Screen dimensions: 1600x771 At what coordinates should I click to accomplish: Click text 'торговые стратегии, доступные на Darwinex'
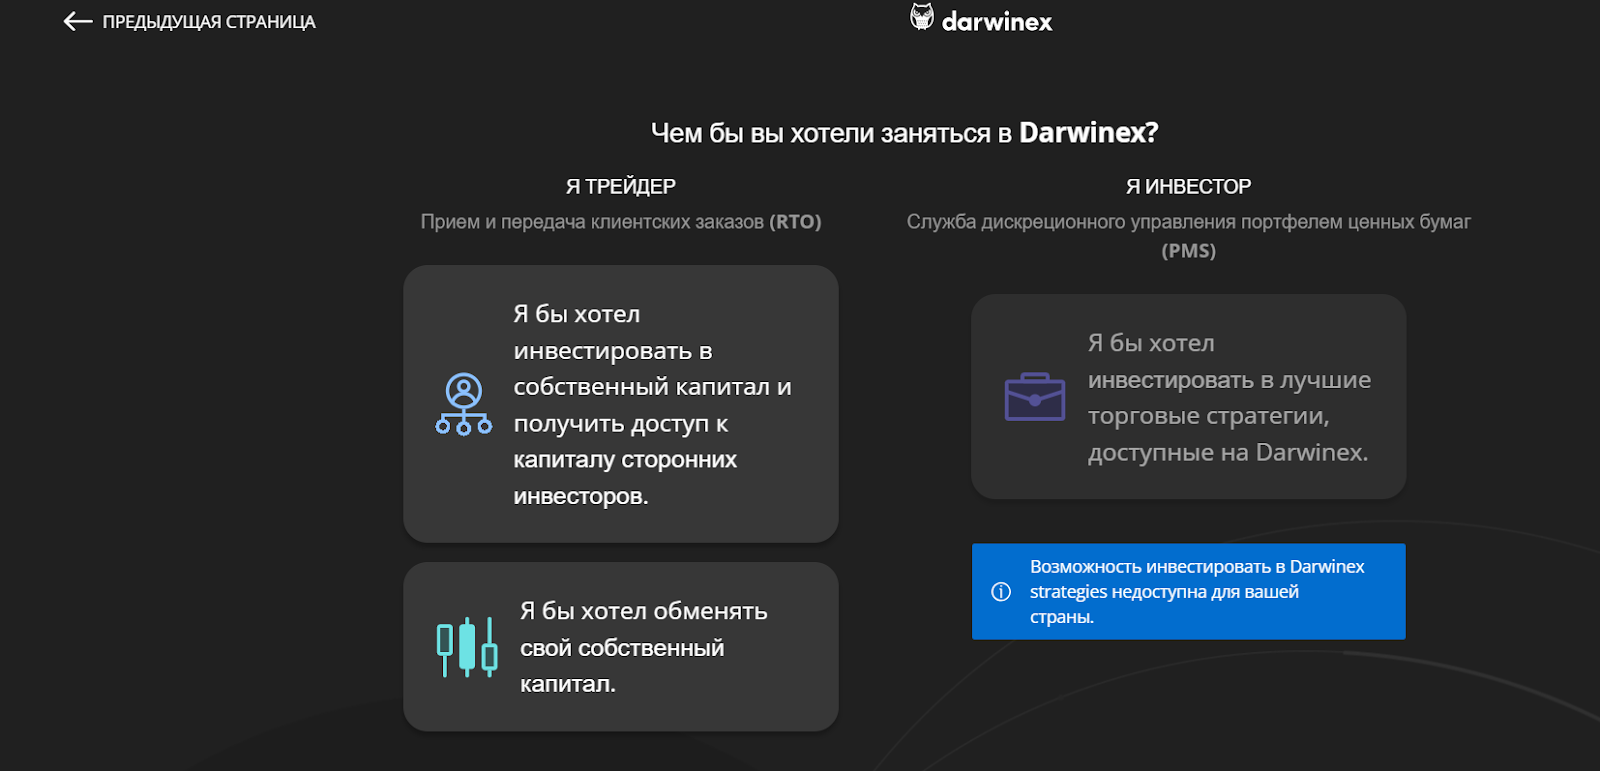(1228, 434)
